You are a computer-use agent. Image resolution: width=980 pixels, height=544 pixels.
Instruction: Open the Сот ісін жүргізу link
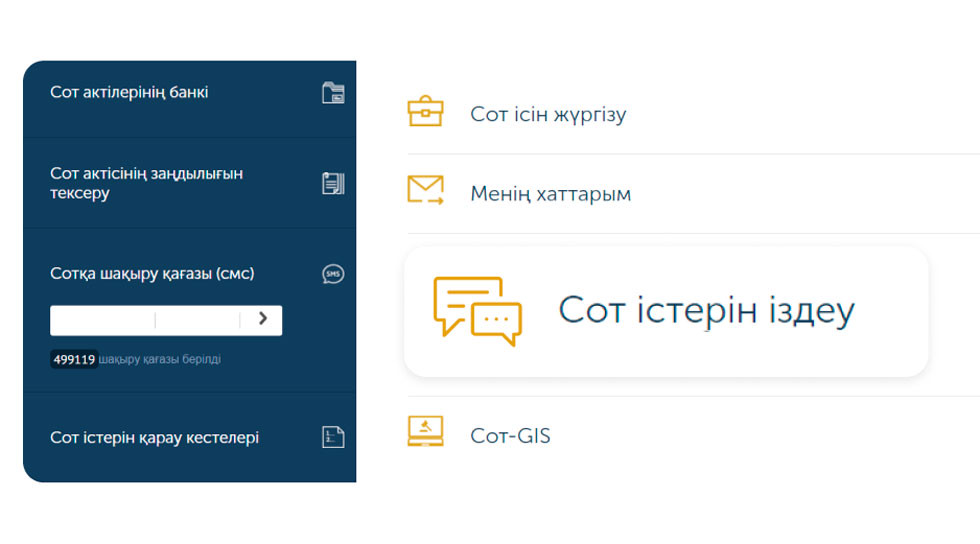pyautogui.click(x=548, y=114)
